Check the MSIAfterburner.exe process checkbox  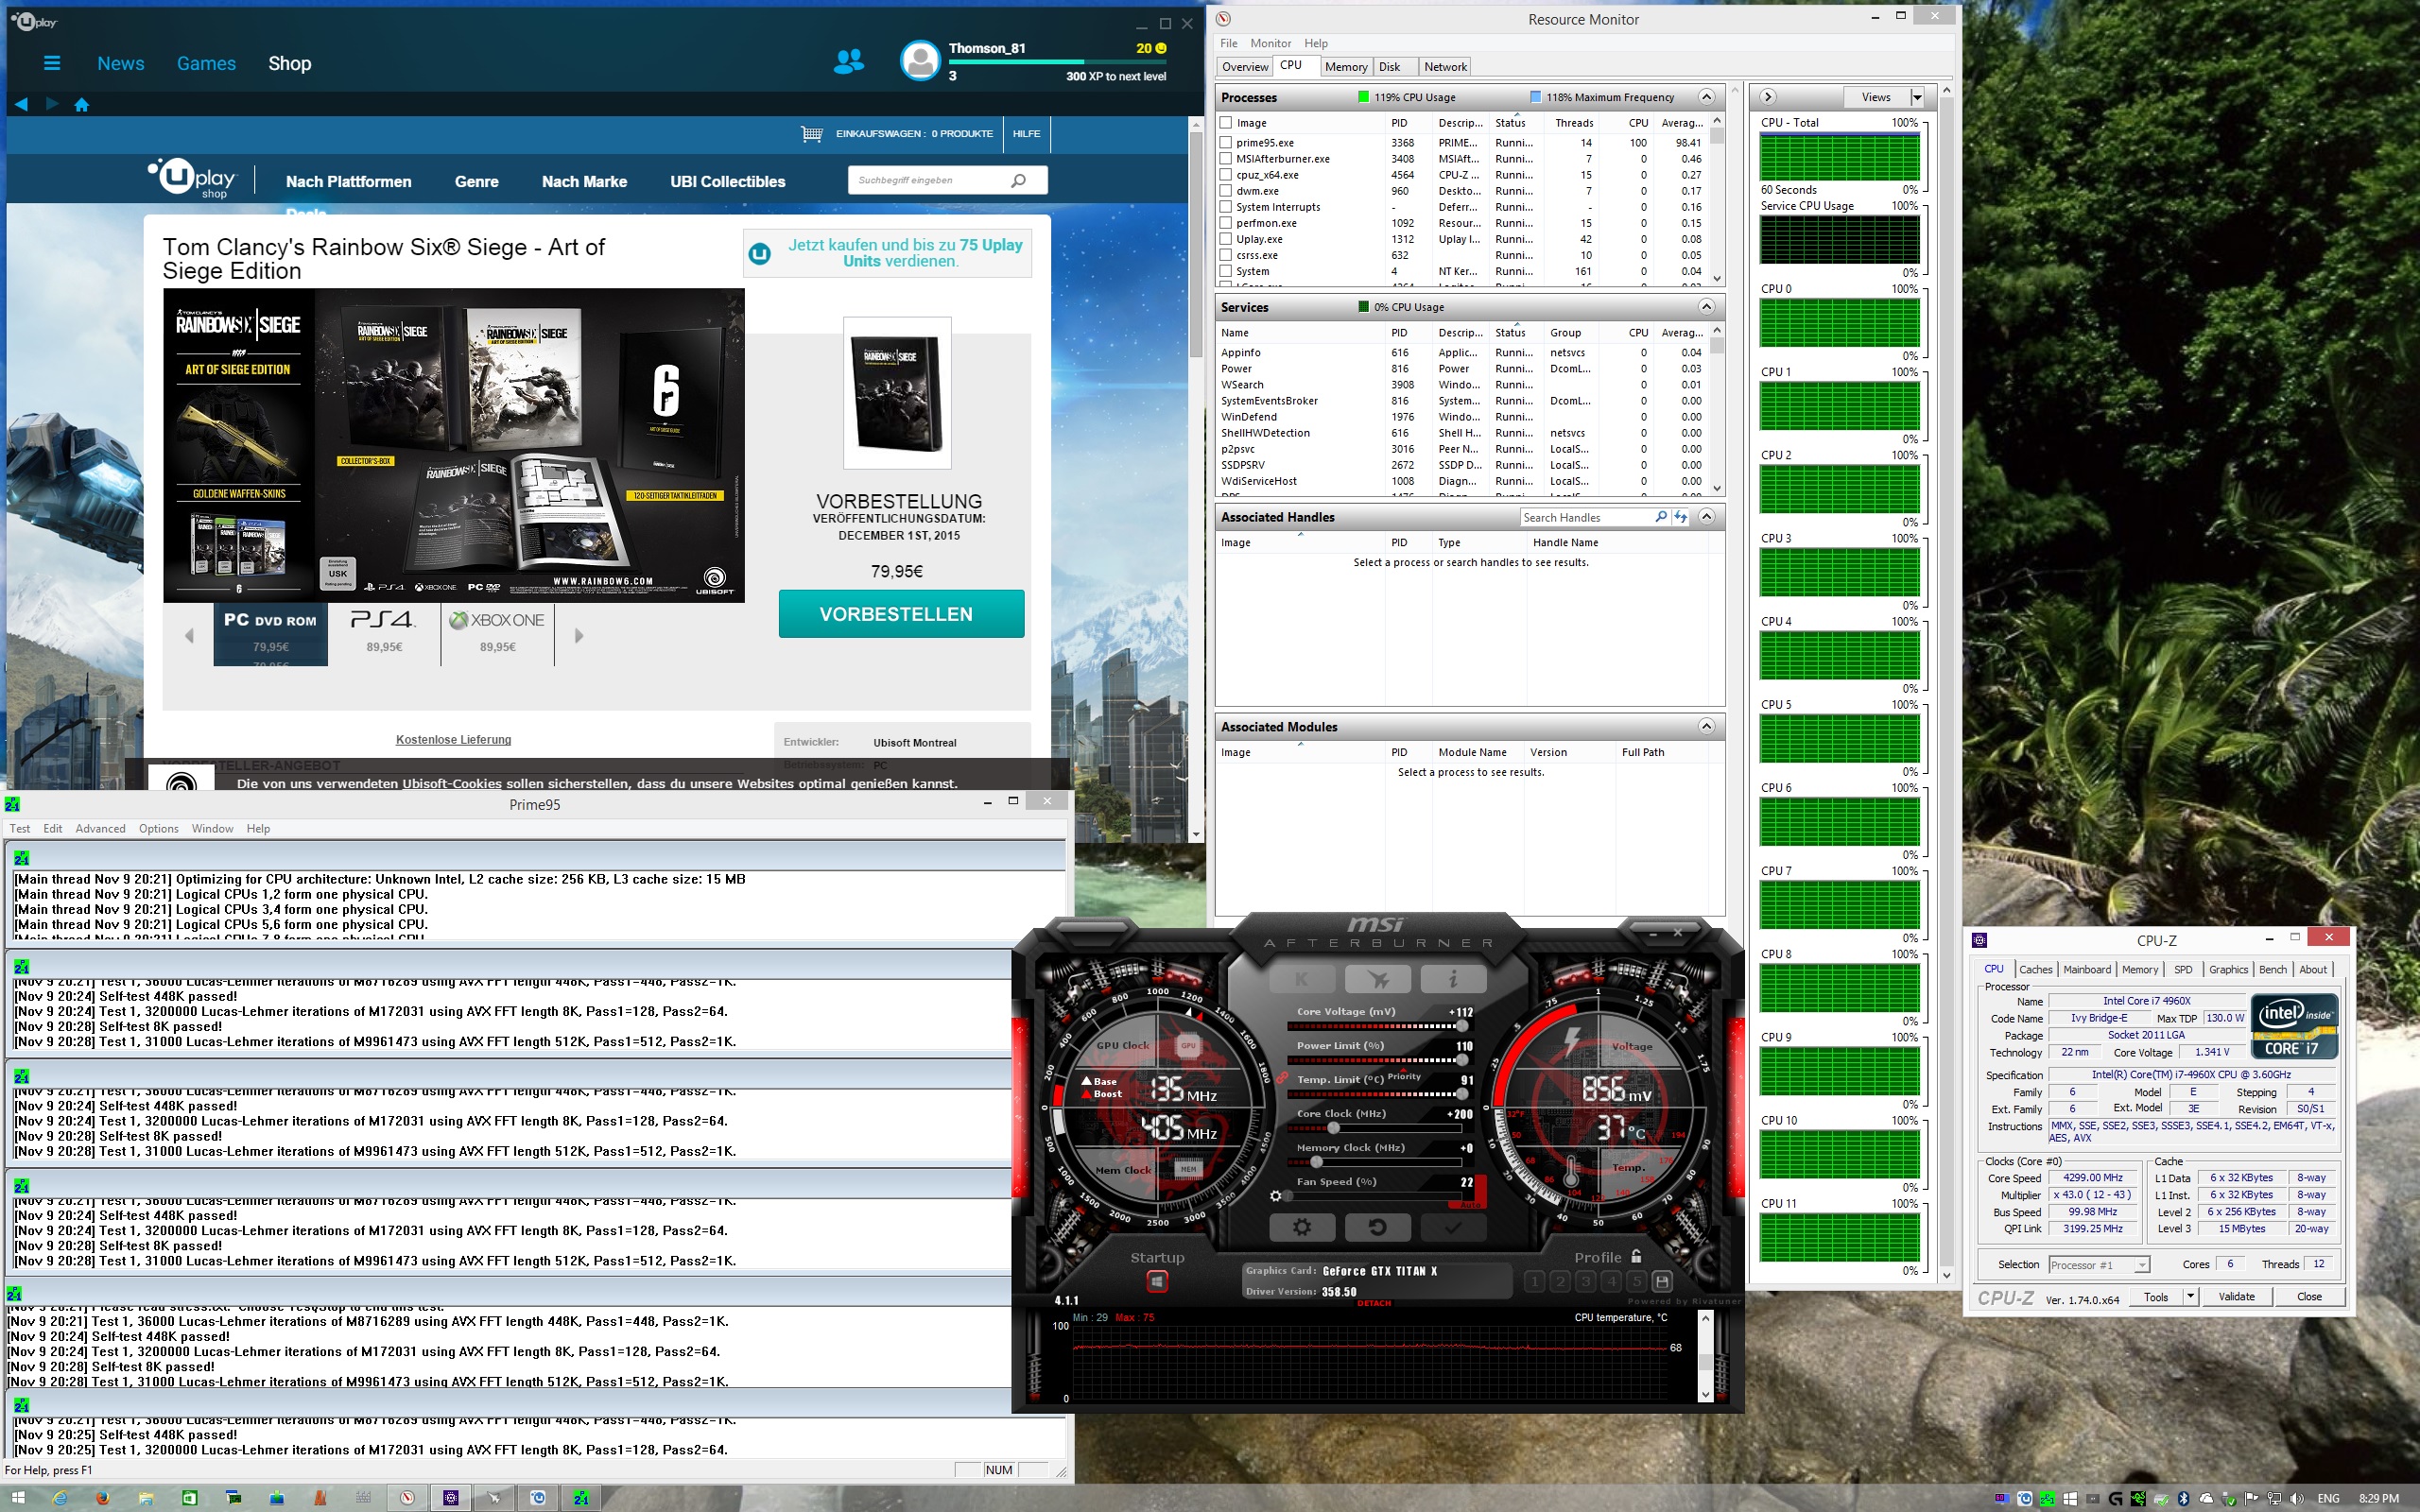(x=1226, y=159)
